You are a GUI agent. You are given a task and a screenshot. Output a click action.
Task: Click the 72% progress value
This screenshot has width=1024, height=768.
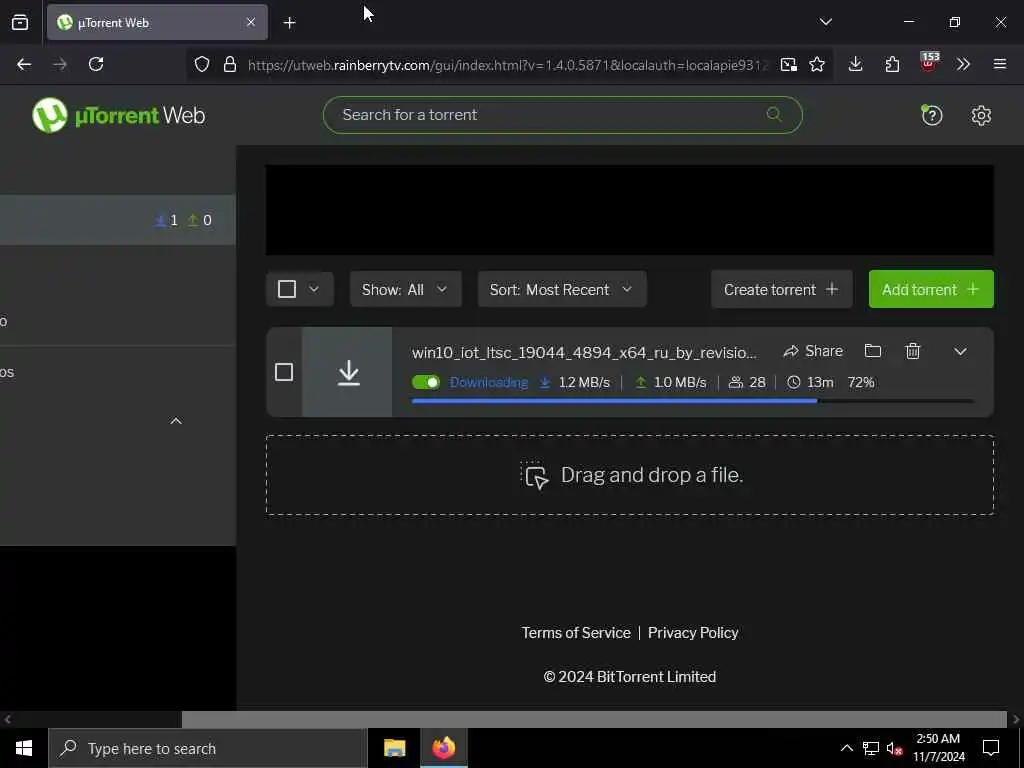[x=861, y=382]
